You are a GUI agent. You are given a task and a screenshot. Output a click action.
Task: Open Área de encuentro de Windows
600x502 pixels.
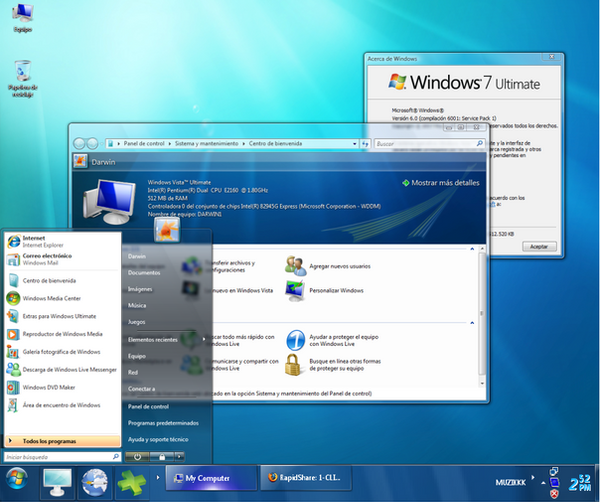click(62, 405)
